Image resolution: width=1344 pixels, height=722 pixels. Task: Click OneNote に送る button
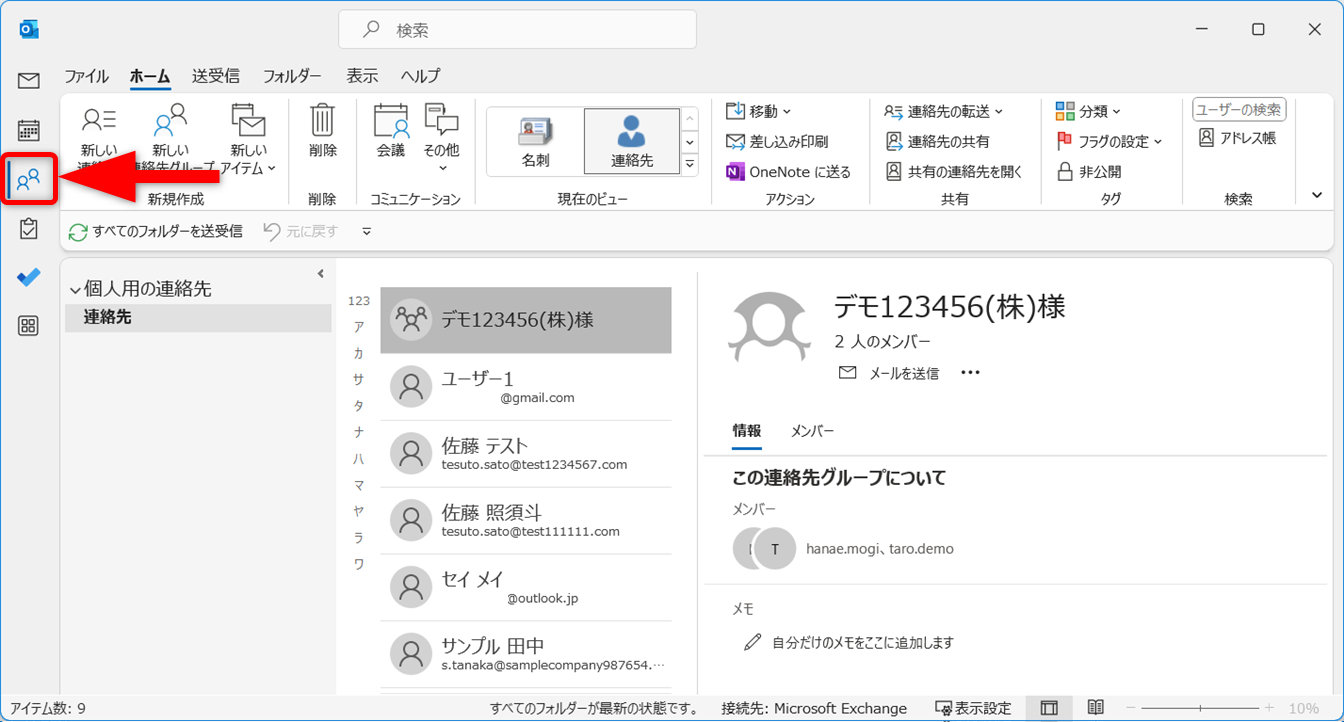pos(788,172)
